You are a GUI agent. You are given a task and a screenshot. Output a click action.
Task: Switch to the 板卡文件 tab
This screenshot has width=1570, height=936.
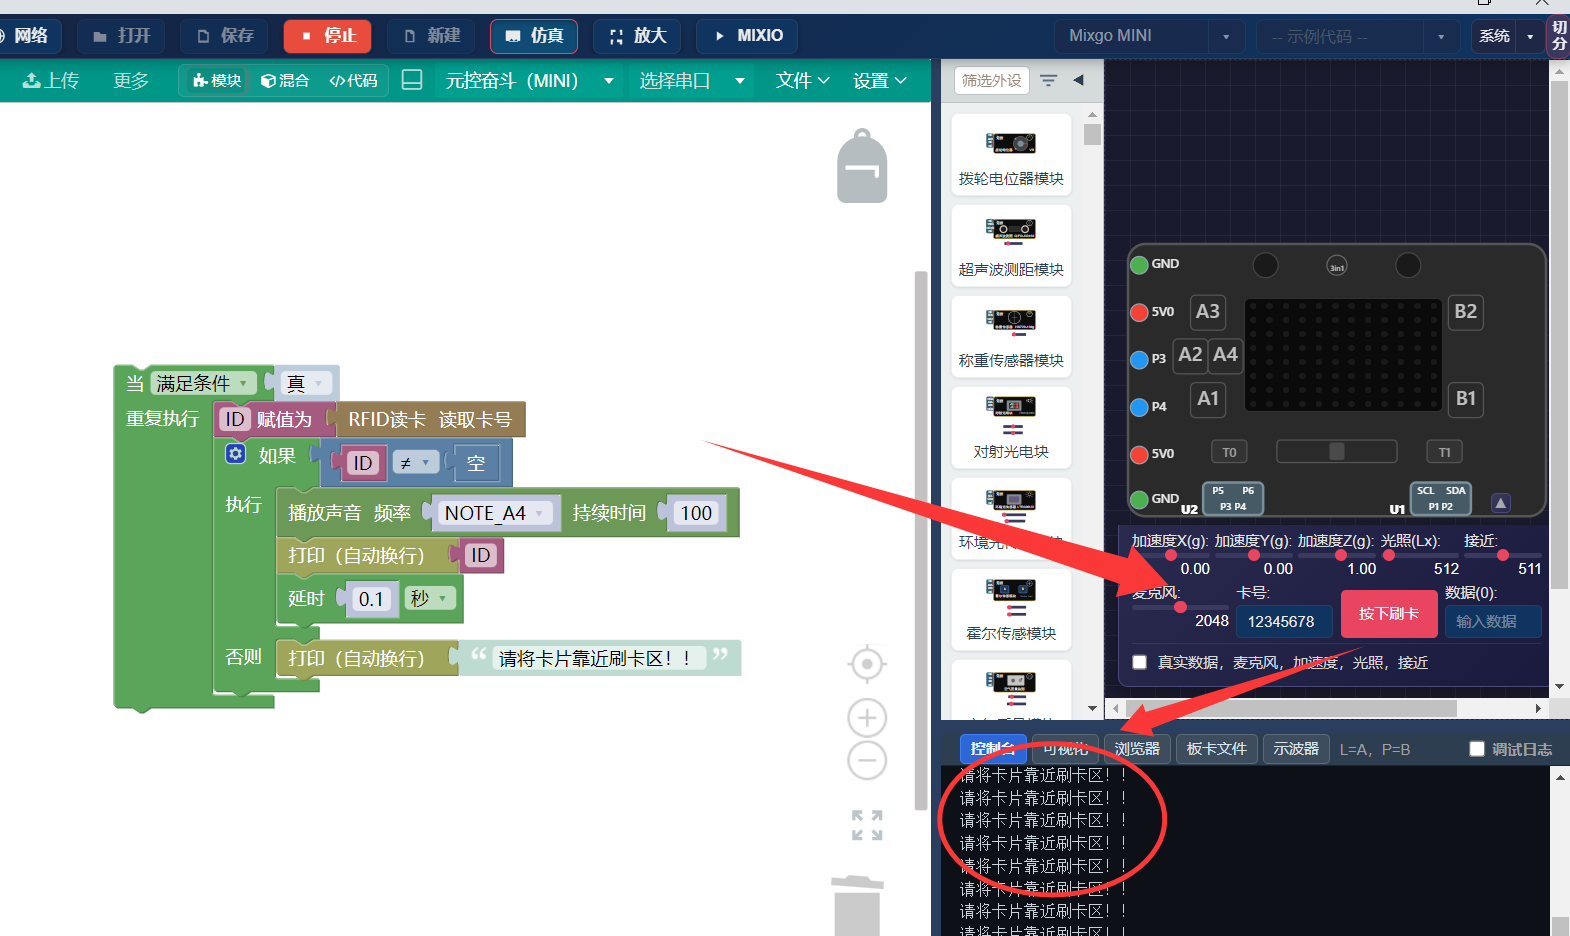[1216, 749]
